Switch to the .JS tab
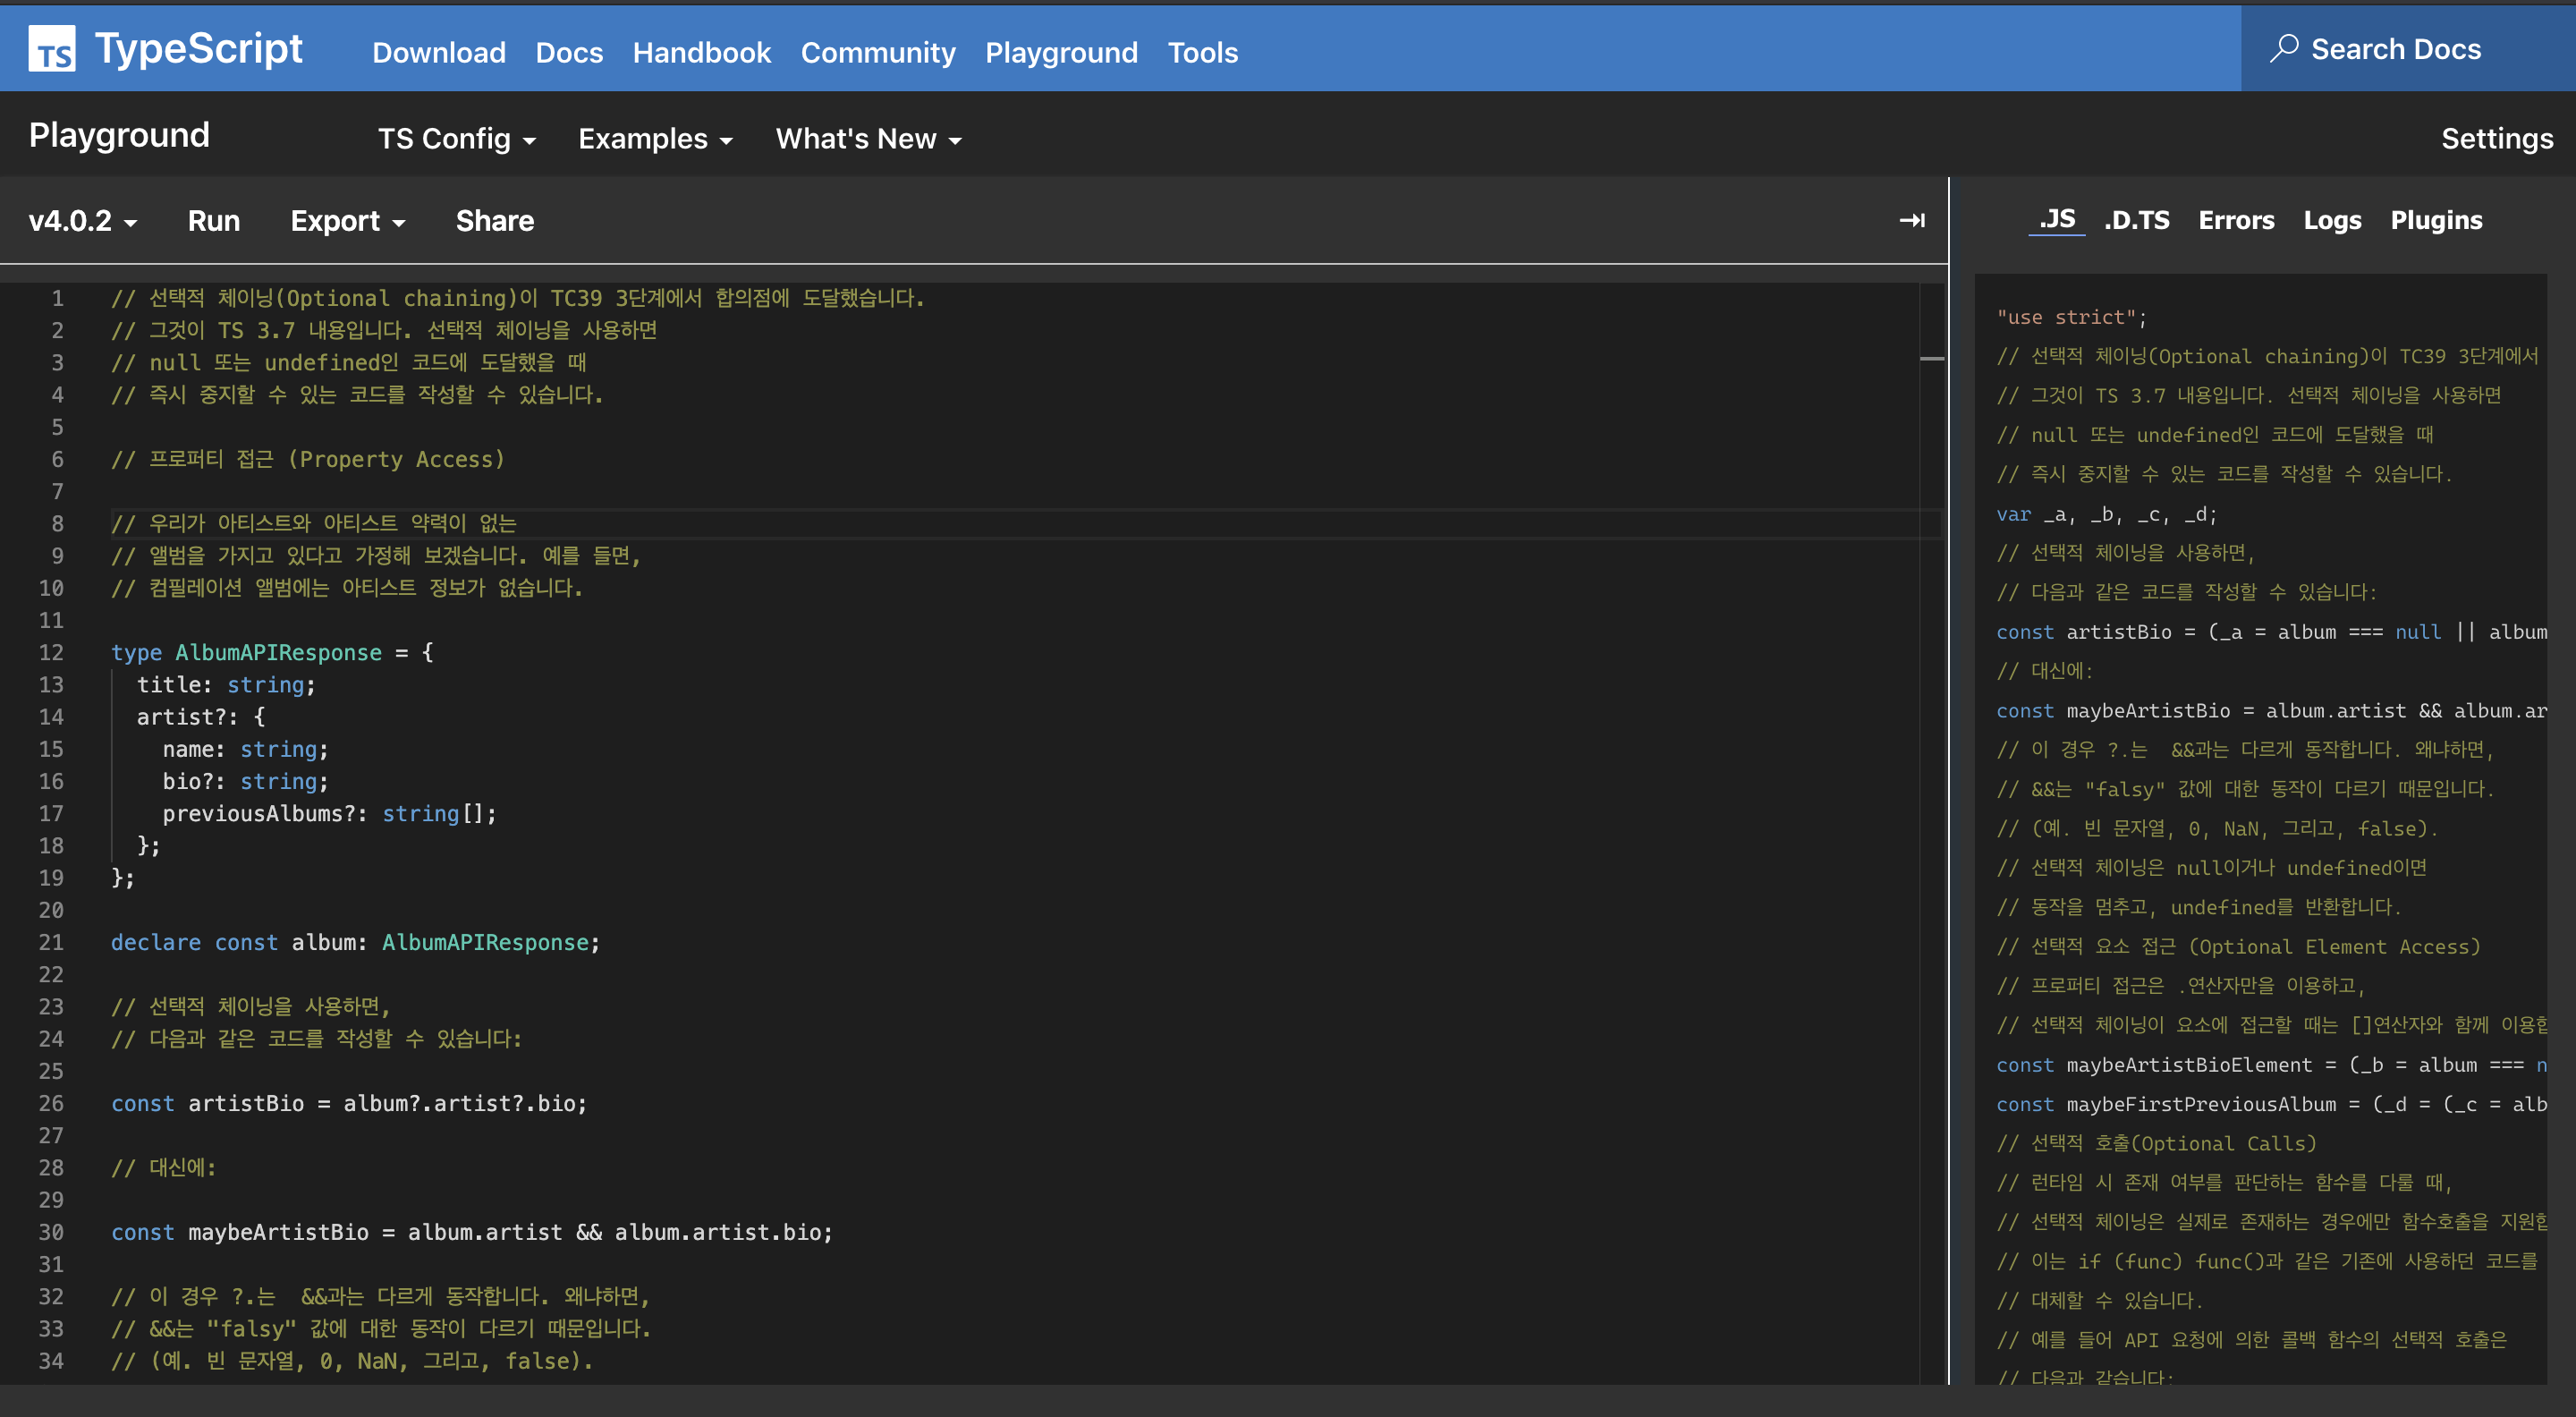Image resolution: width=2576 pixels, height=1417 pixels. [2056, 220]
